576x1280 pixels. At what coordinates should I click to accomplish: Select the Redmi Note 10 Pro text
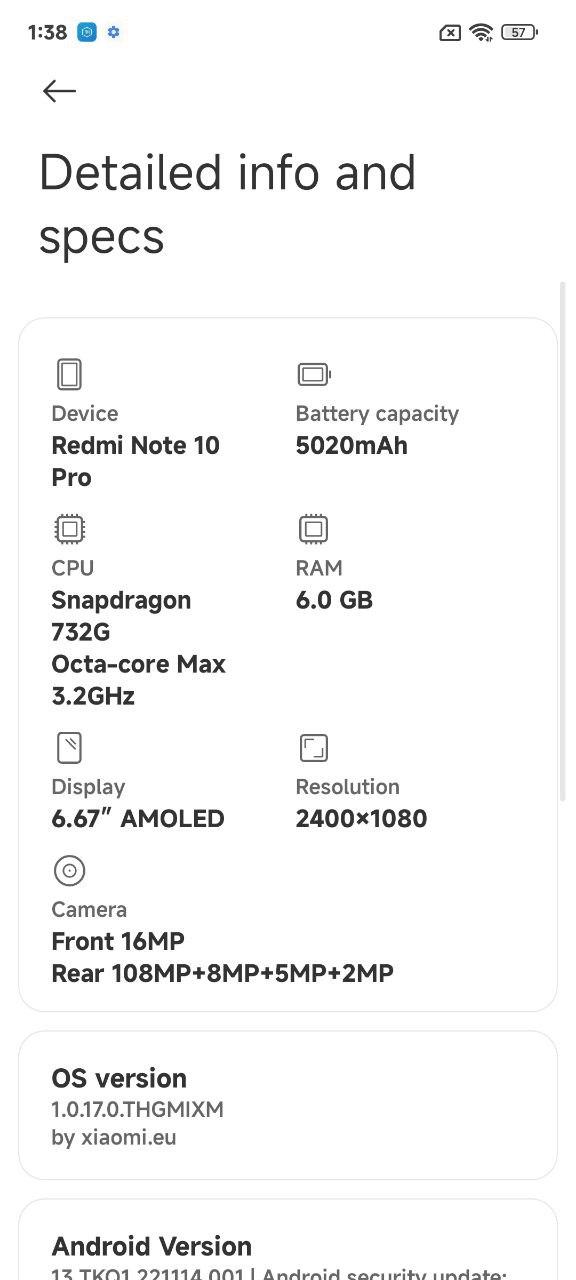(x=135, y=461)
